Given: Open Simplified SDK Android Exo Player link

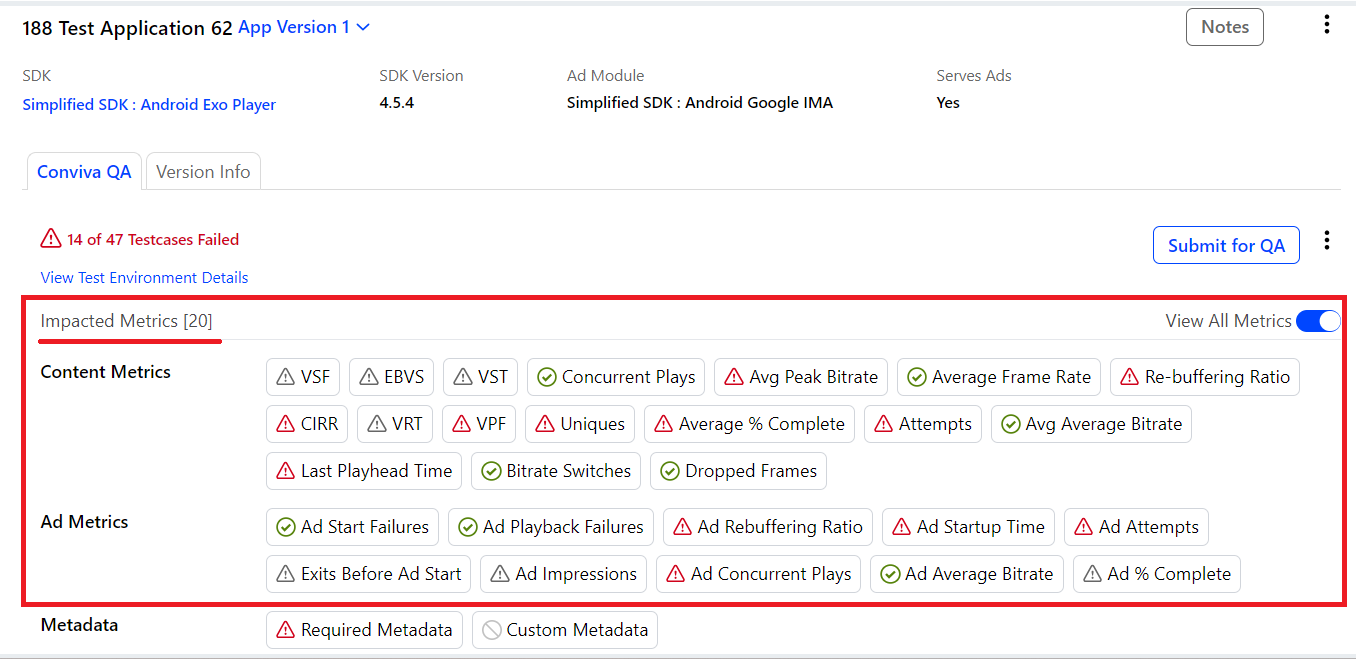Looking at the screenshot, I should (x=149, y=104).
